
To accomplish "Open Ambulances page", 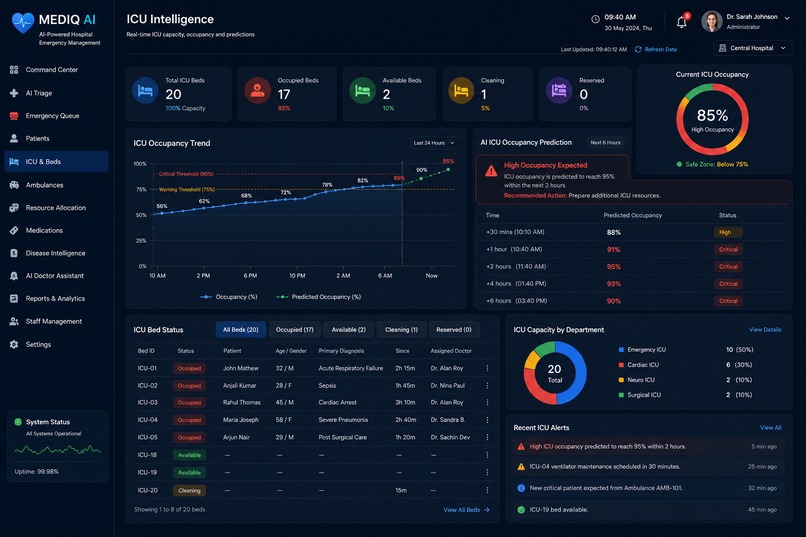I will pos(44,185).
